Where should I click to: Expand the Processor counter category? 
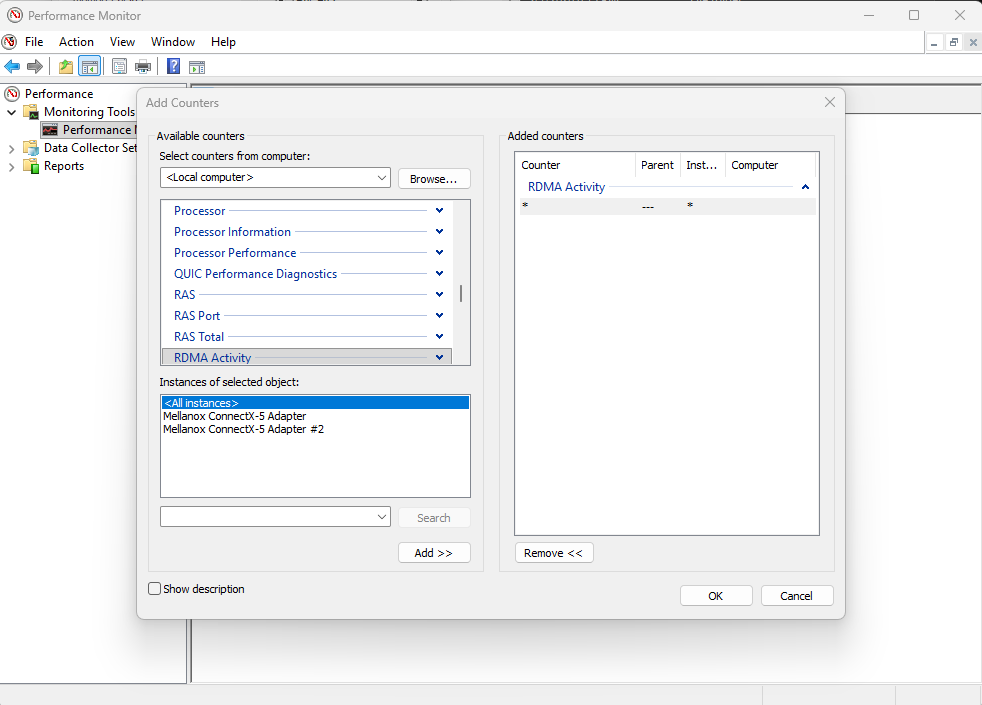coord(439,211)
